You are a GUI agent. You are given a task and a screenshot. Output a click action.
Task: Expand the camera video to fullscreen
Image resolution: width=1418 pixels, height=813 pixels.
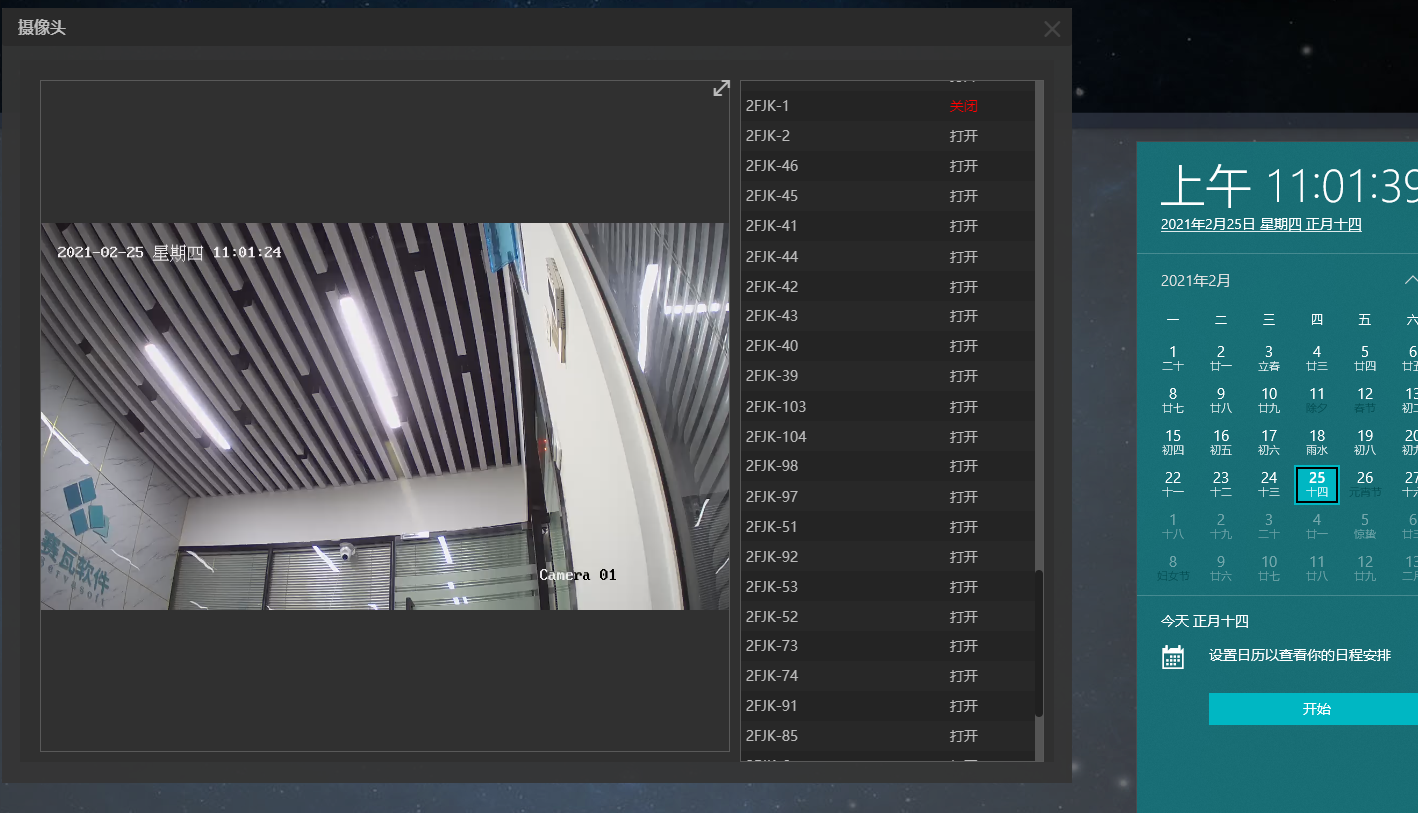pos(720,89)
